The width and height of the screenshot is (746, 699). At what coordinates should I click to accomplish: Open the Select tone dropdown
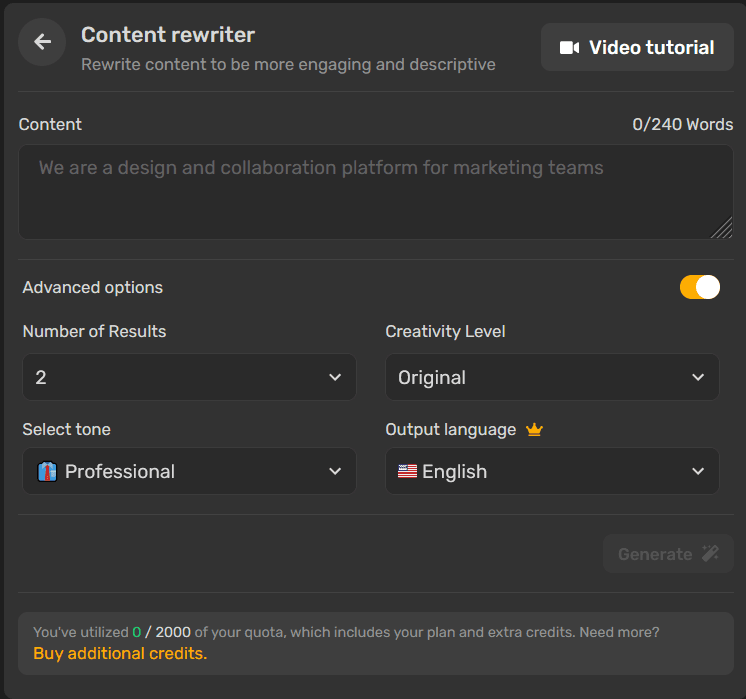pyautogui.click(x=189, y=471)
